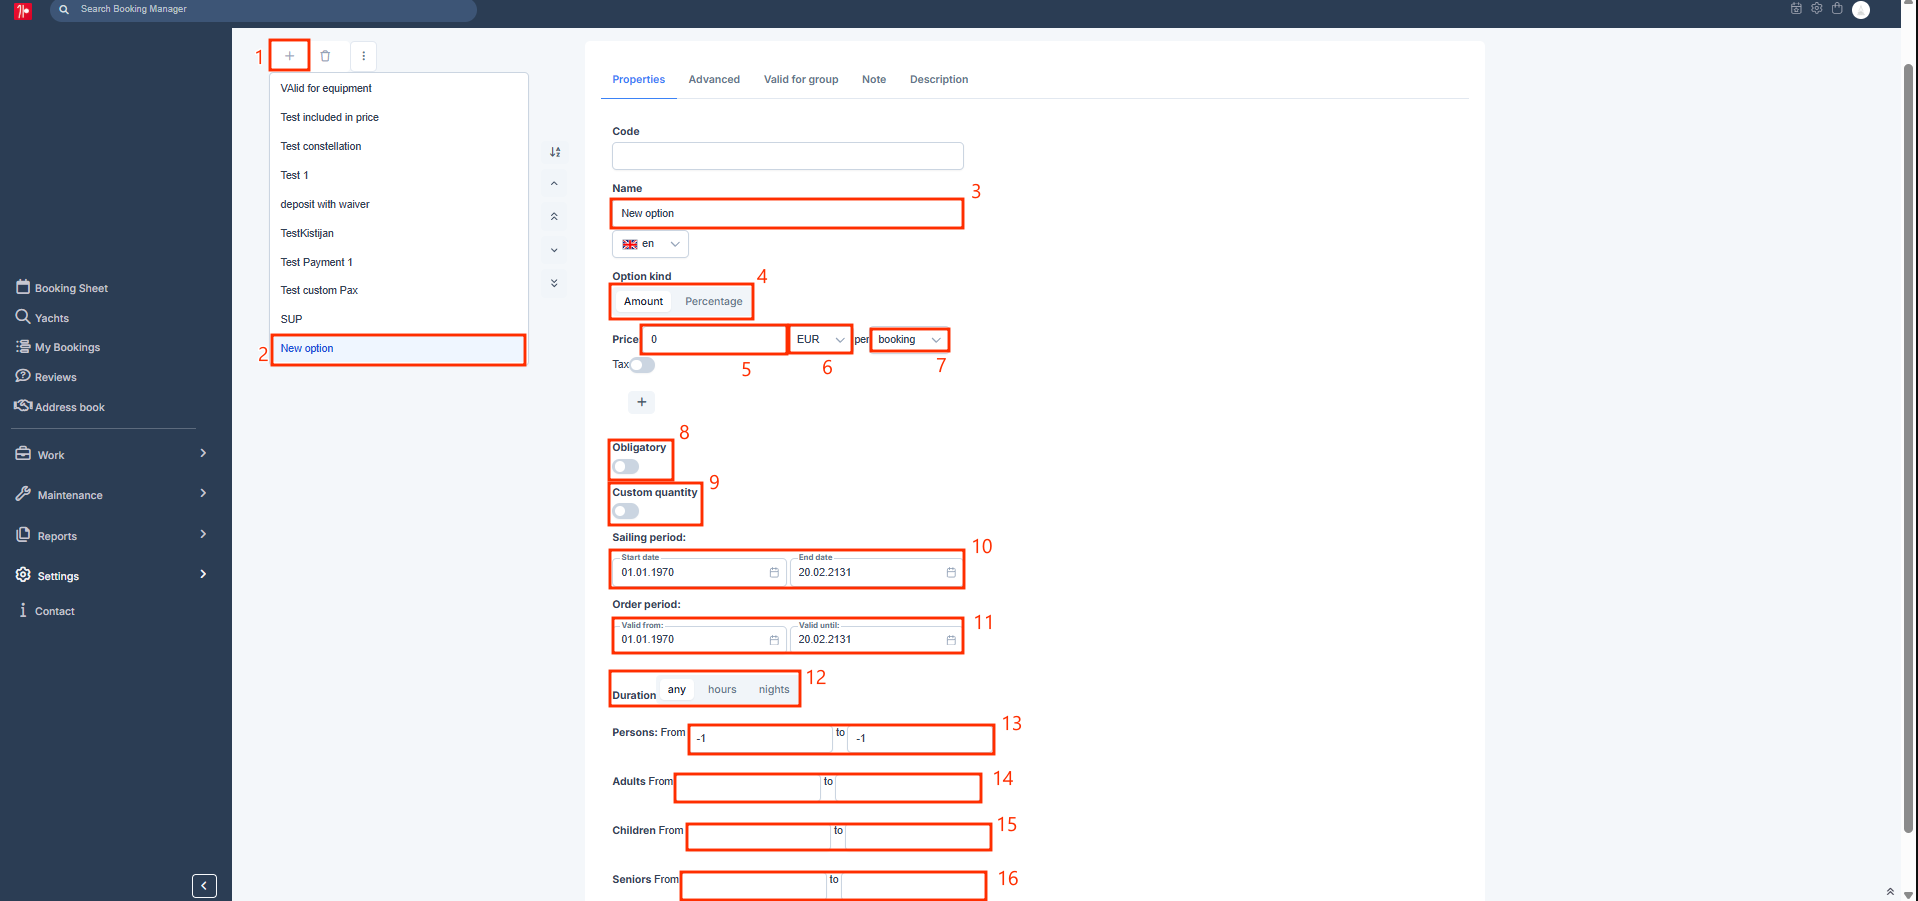The width and height of the screenshot is (1918, 901).
Task: Select 'Test custom Pax' in the list
Action: pyautogui.click(x=398, y=290)
